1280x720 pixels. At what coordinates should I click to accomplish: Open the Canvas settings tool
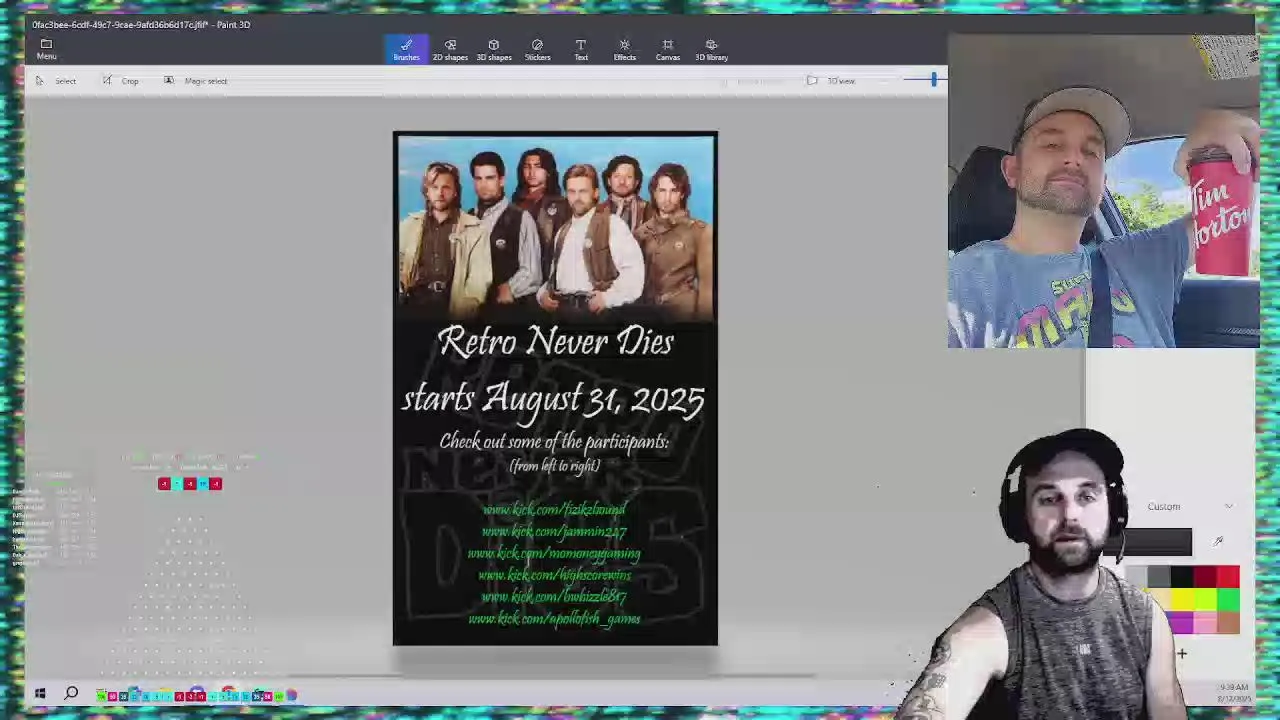click(x=668, y=49)
